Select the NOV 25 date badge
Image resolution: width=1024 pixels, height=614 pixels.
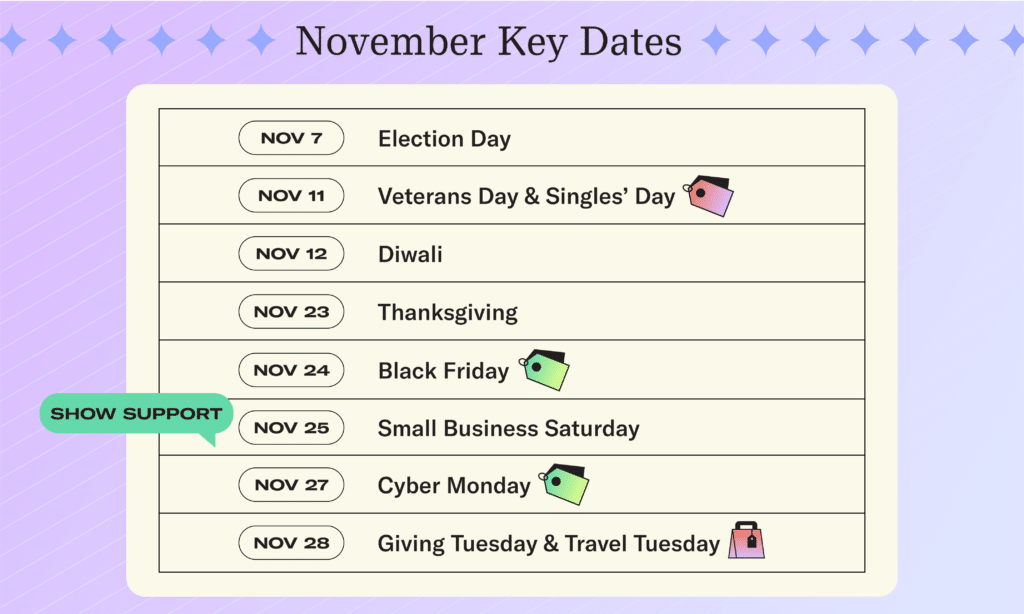coord(291,428)
